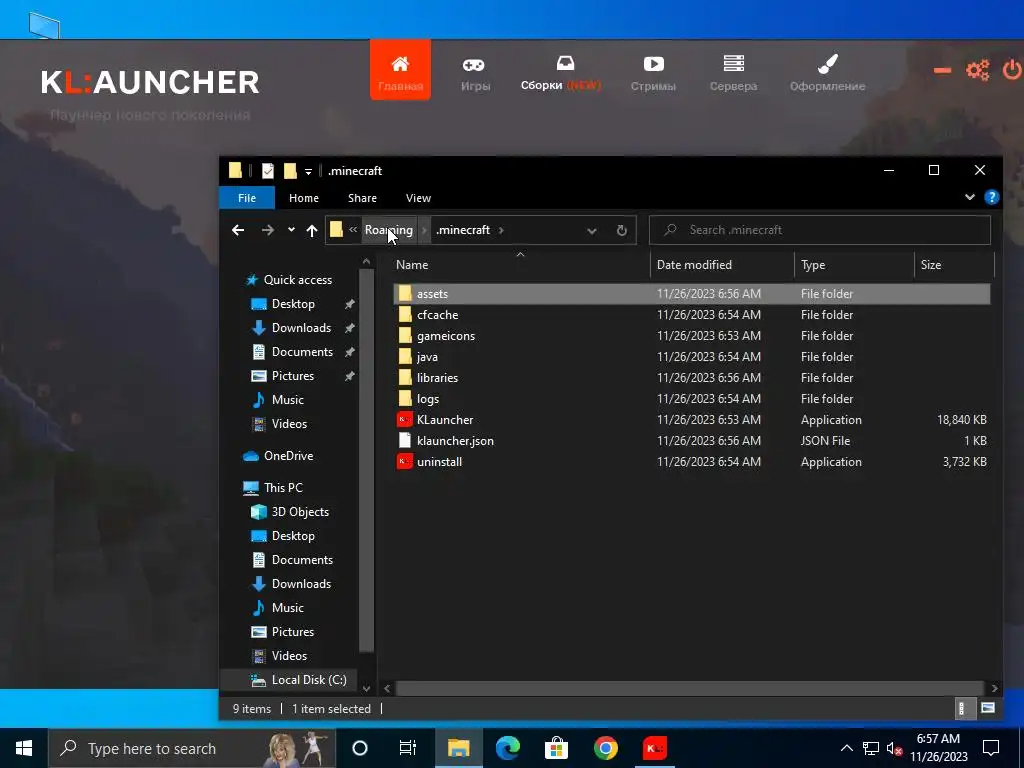Select the libraries folder

692,377
